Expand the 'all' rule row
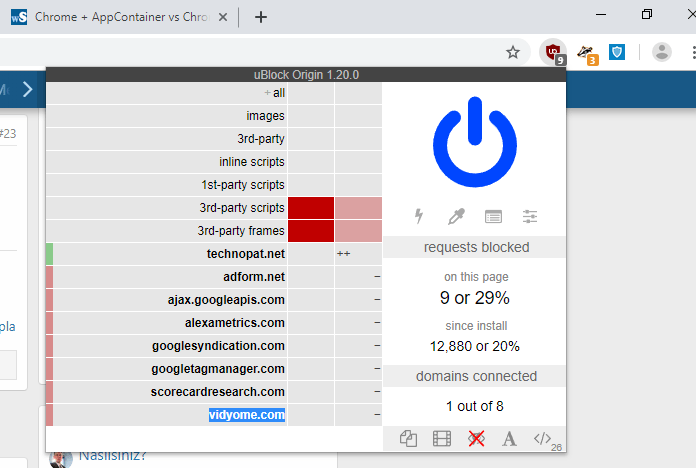The height and width of the screenshot is (468, 696). pyautogui.click(x=167, y=93)
